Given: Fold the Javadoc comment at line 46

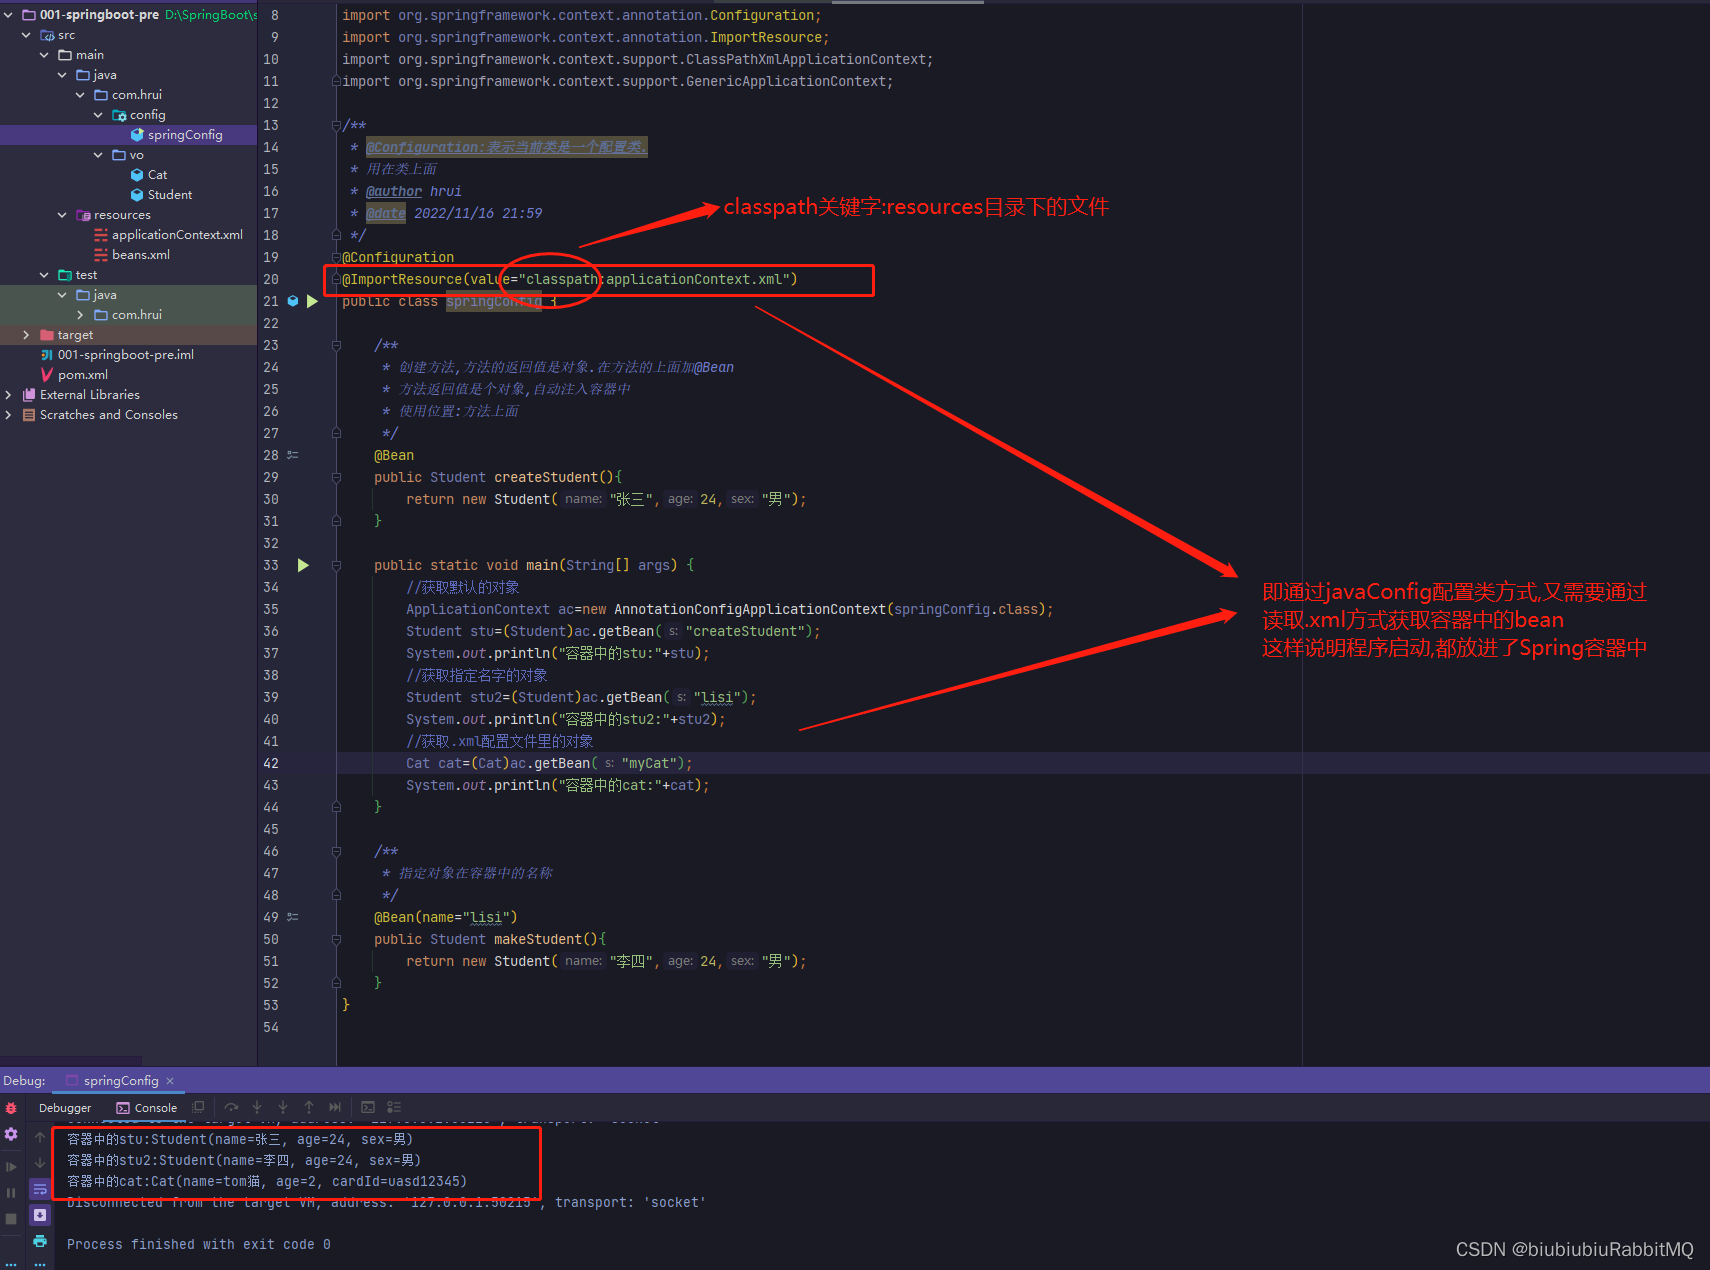Looking at the screenshot, I should click(x=336, y=851).
